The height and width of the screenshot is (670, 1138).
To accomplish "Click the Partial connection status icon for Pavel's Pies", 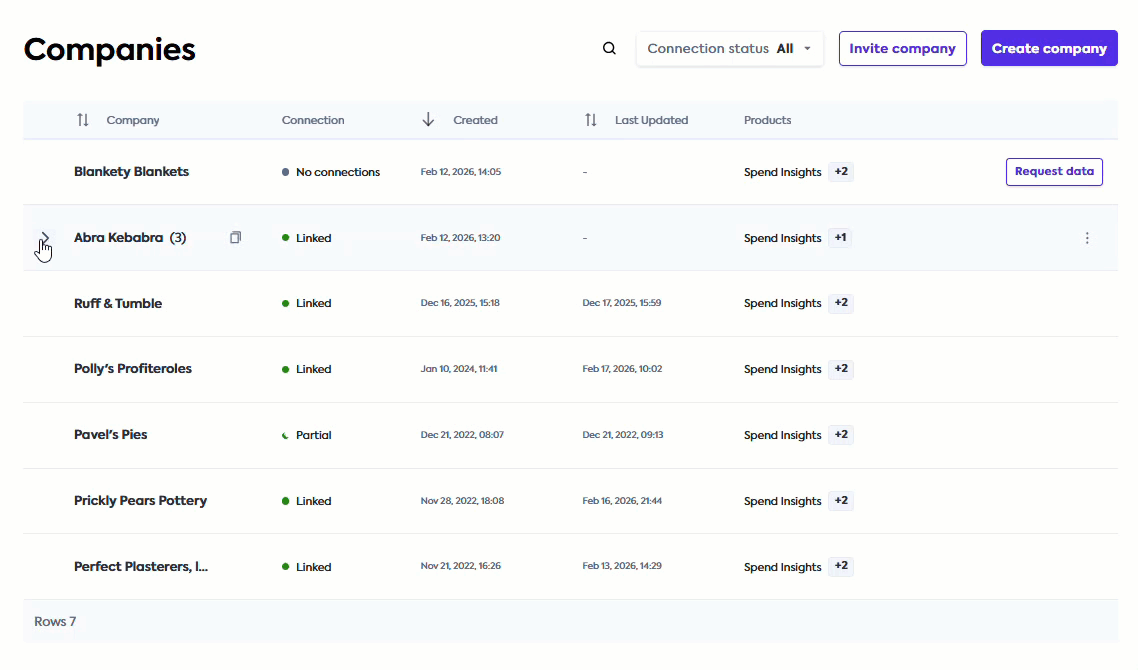I will [x=287, y=434].
